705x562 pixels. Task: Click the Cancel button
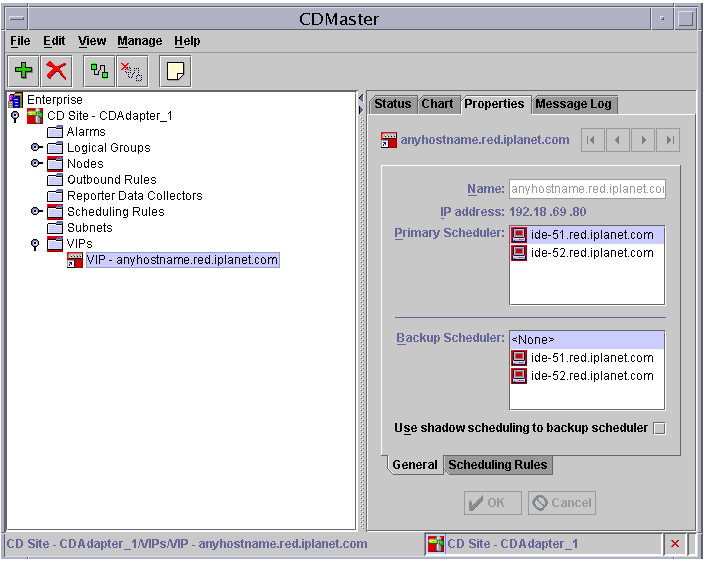click(x=562, y=503)
